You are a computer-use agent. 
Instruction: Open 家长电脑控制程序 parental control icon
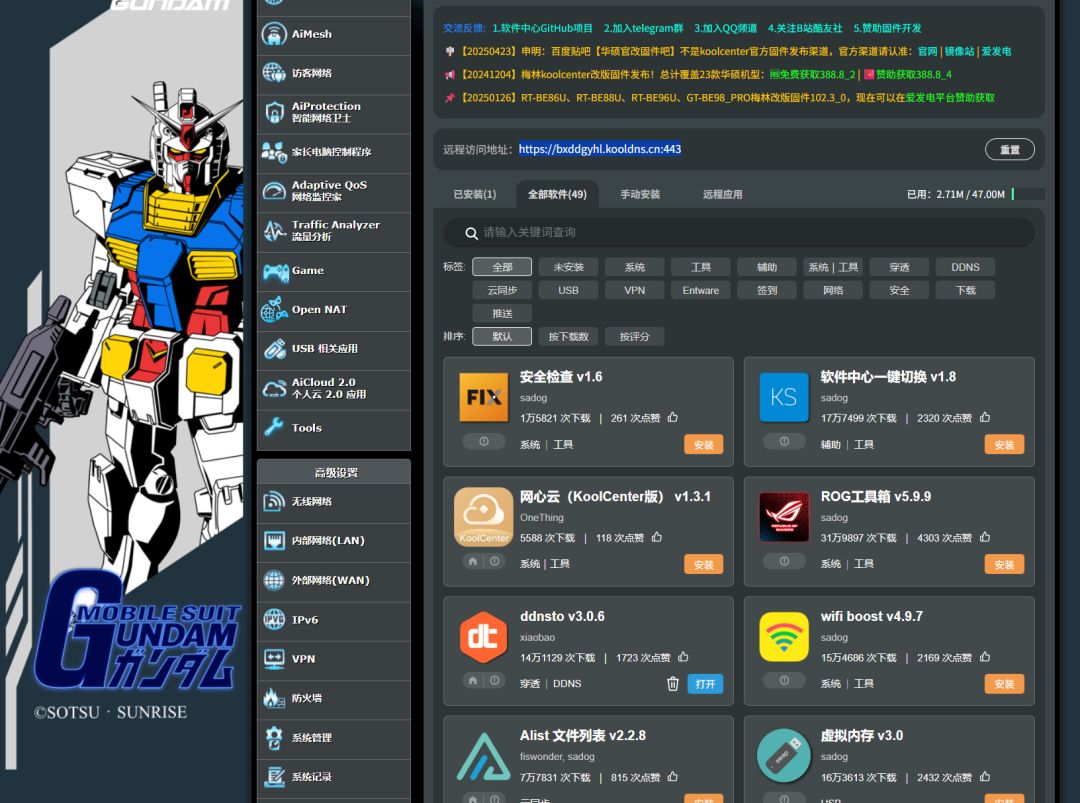274,152
